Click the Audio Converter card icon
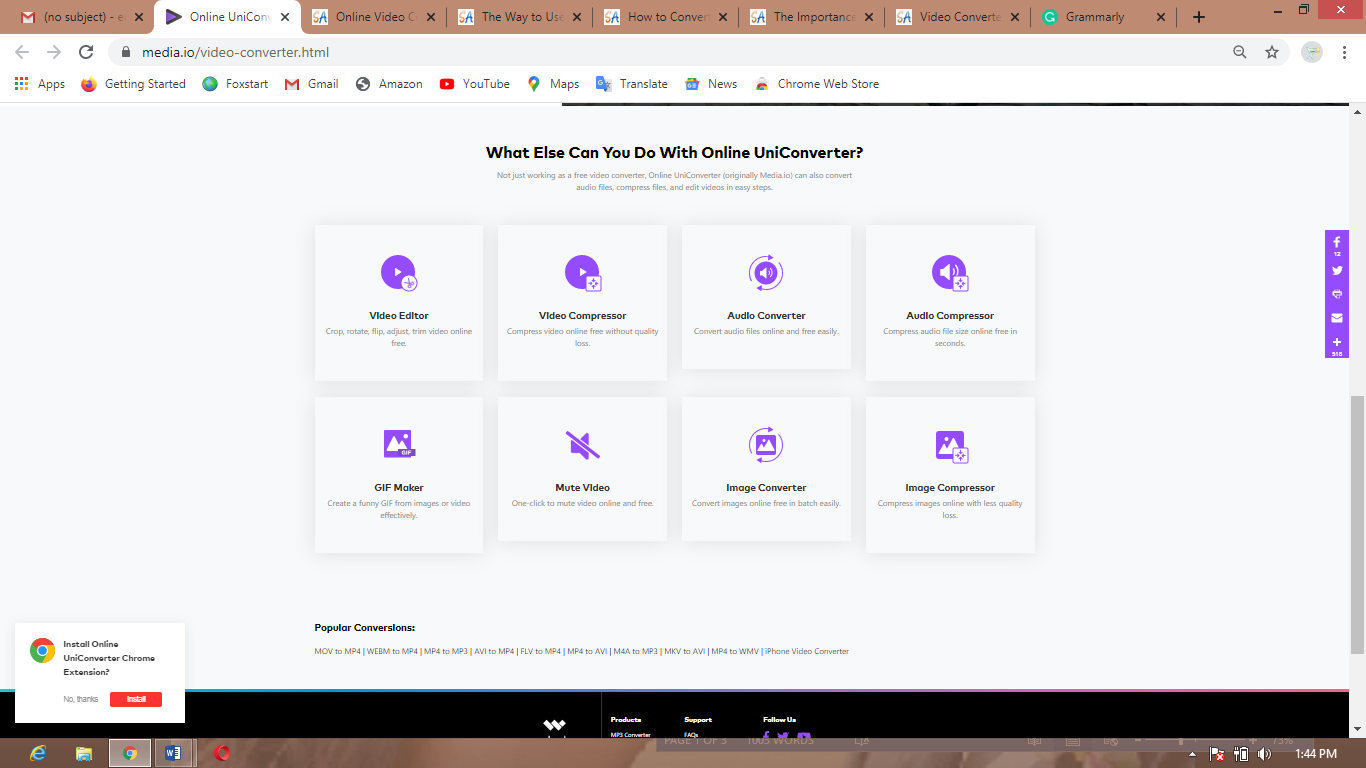Screen dimensions: 1366x768 point(766,272)
